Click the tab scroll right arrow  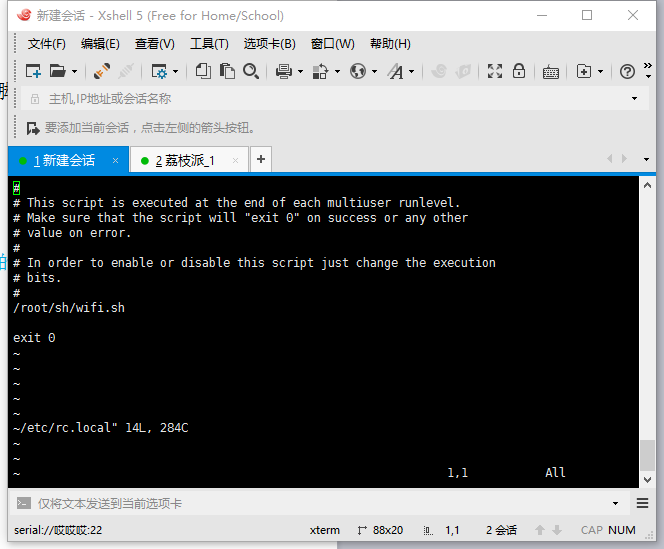624,158
